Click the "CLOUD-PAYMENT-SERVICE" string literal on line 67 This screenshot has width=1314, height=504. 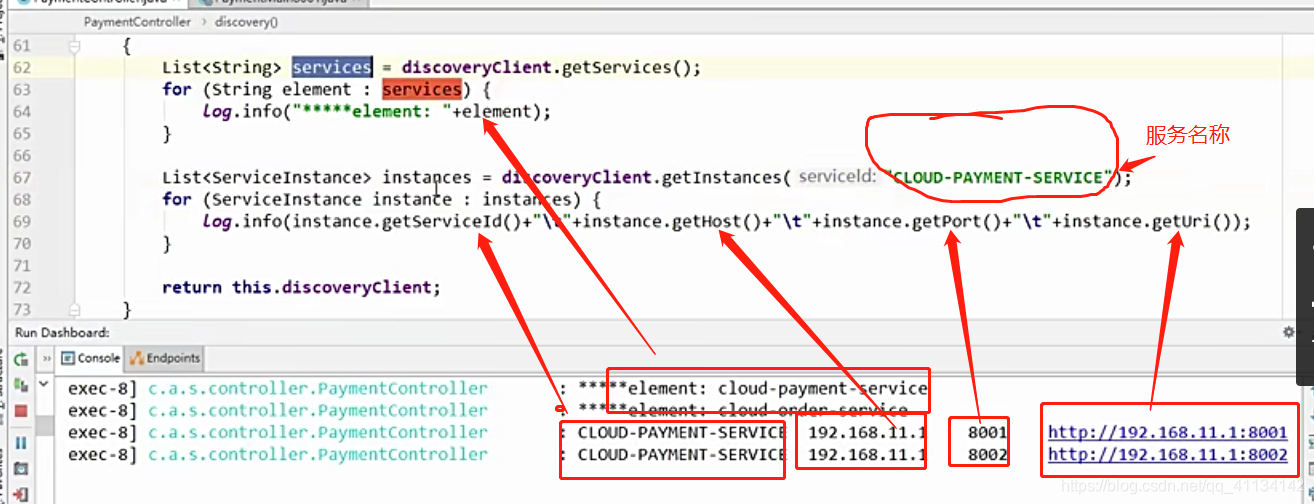click(1000, 177)
